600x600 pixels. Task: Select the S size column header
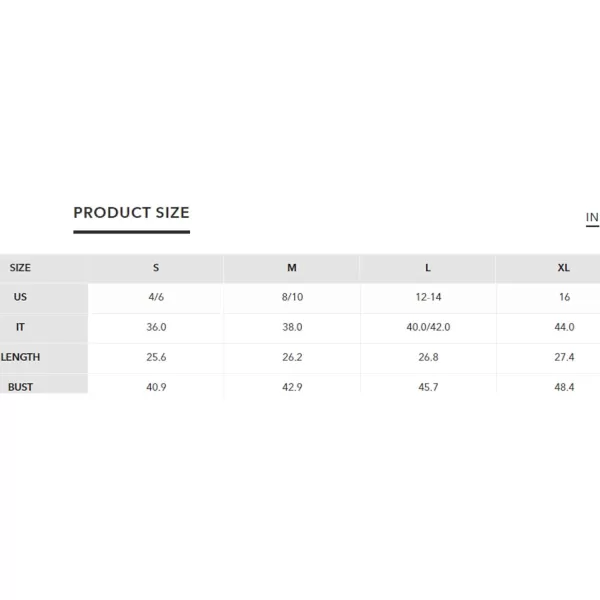[x=156, y=268]
